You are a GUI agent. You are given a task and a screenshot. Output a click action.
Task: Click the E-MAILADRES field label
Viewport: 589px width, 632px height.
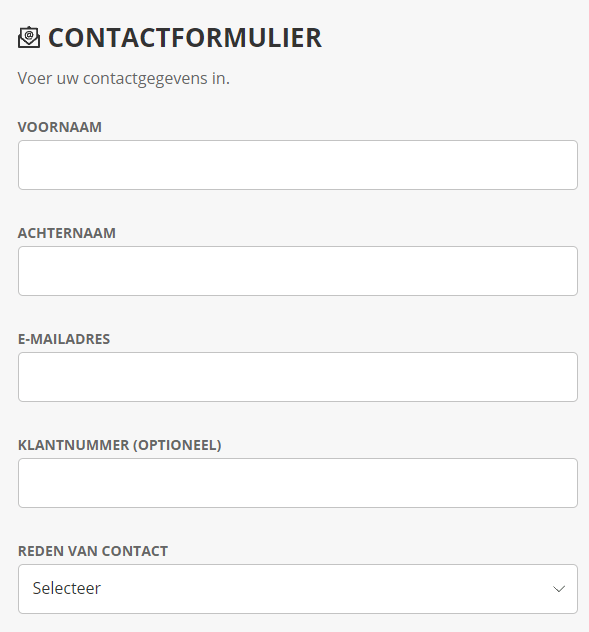[64, 339]
